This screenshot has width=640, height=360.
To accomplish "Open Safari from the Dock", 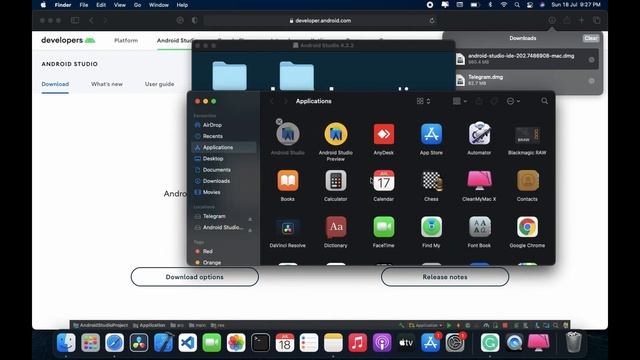I will coord(115,342).
